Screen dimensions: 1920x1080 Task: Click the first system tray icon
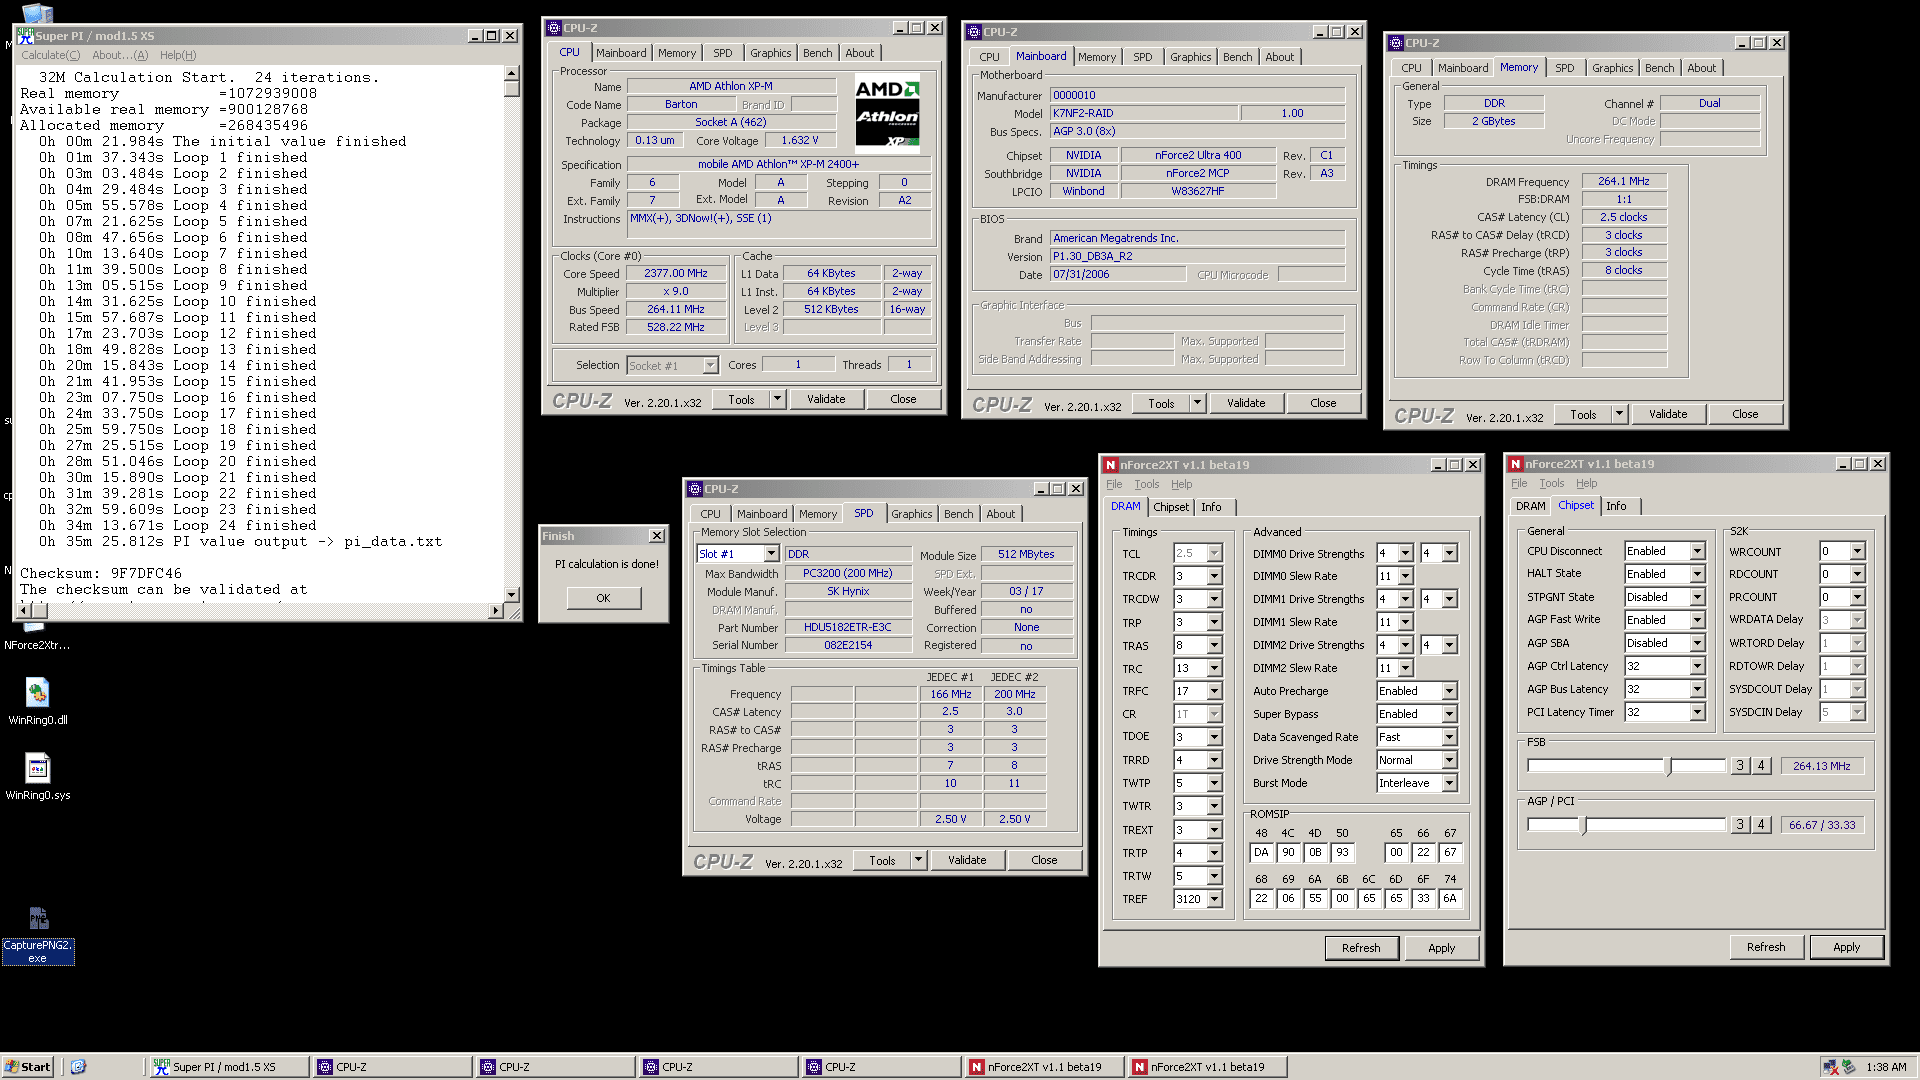pos(1830,1067)
